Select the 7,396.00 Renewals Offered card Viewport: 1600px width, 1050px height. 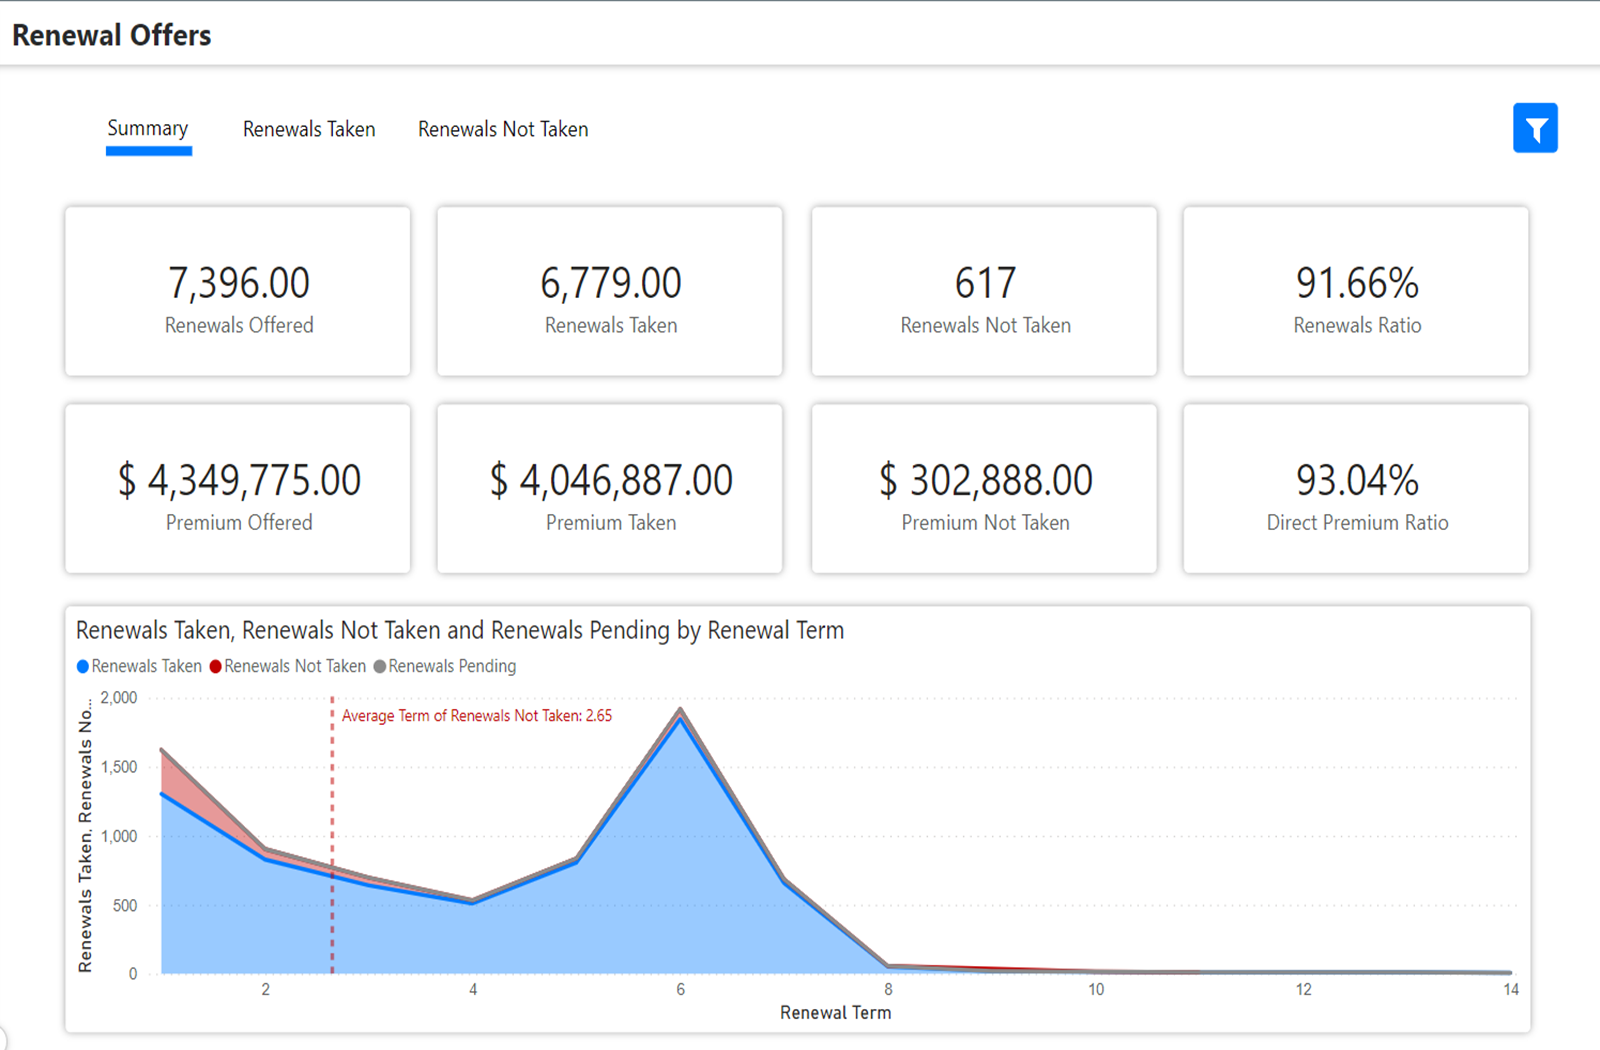pos(237,291)
